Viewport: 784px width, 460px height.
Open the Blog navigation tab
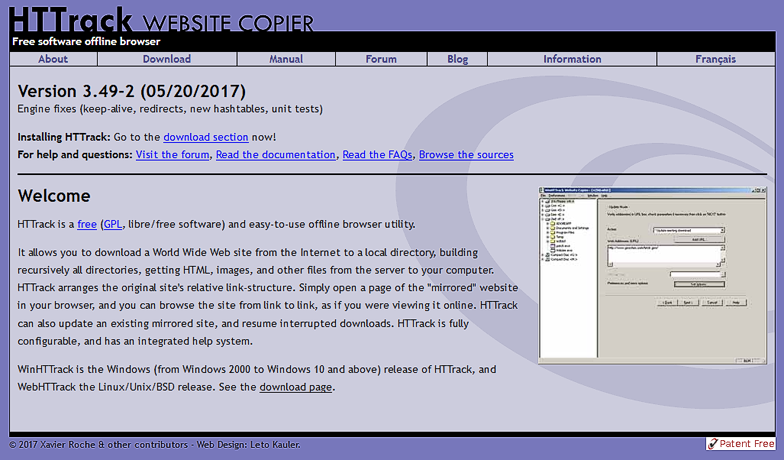click(x=458, y=59)
